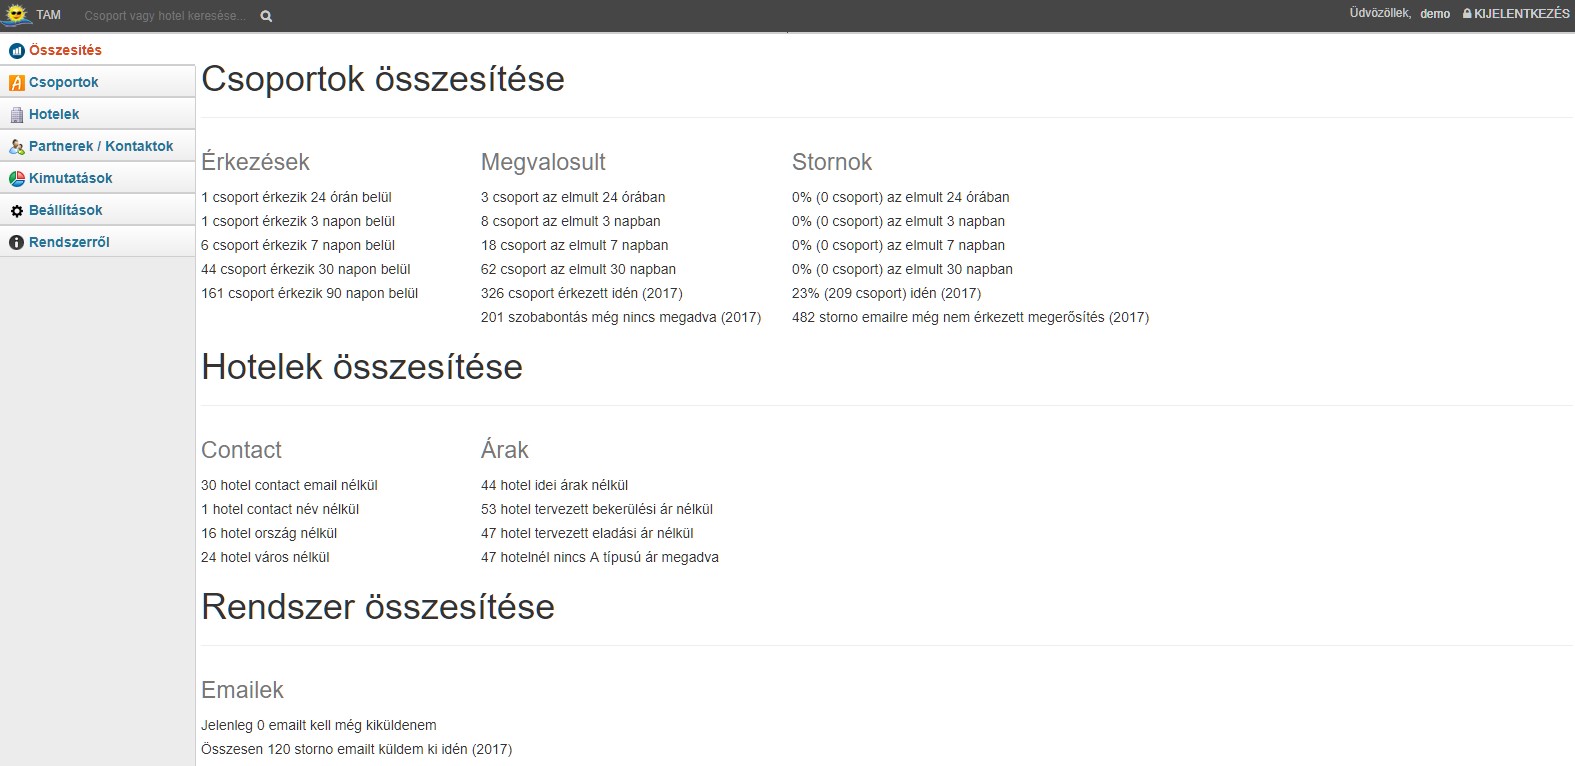Click the Hotelek building icon

coord(16,115)
